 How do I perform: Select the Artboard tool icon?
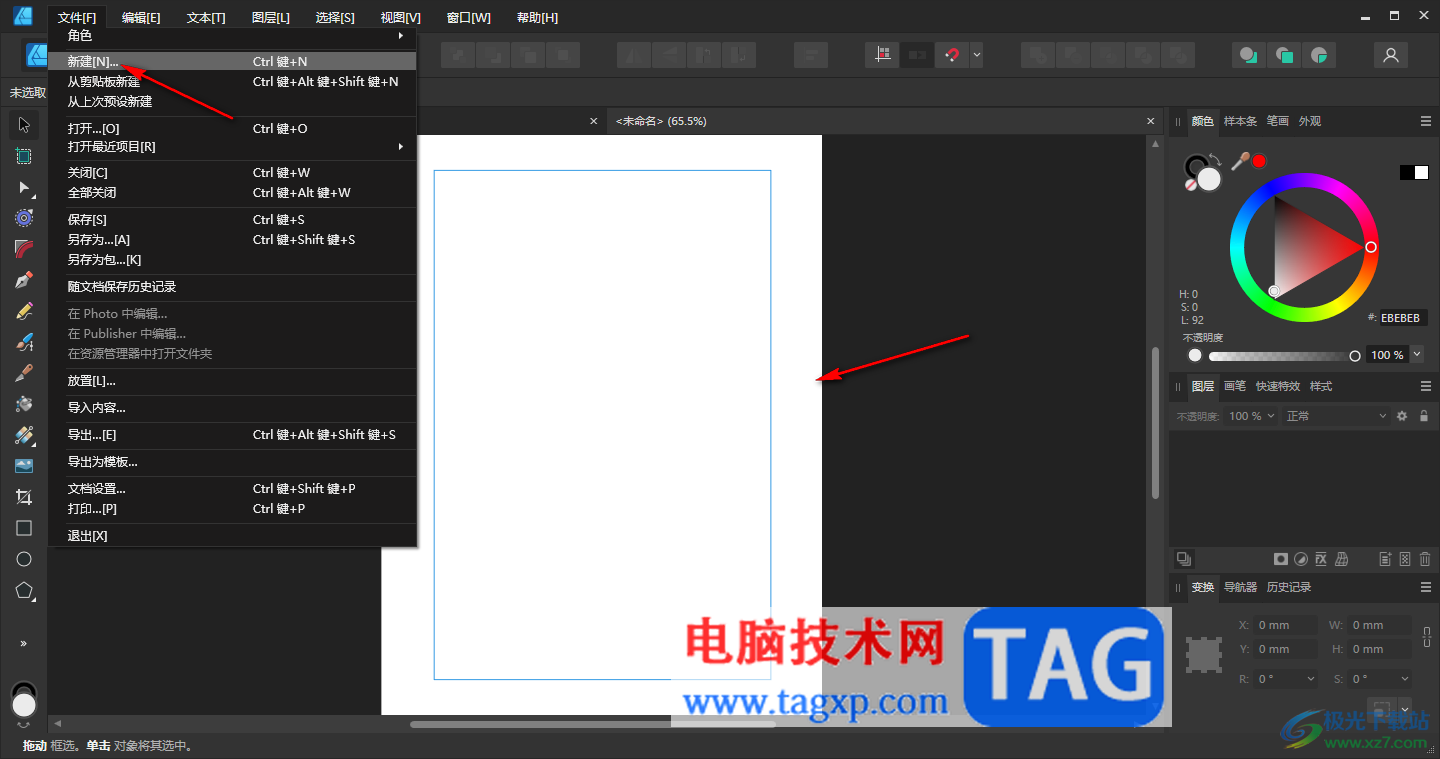tap(24, 156)
